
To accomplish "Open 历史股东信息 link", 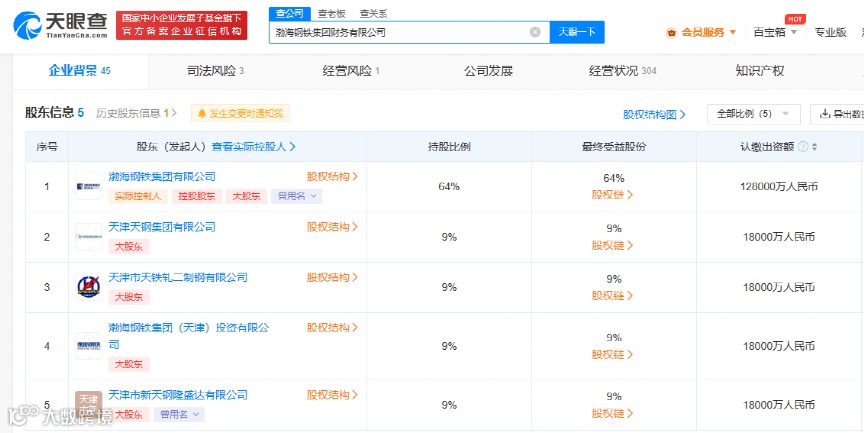I will tap(136, 113).
